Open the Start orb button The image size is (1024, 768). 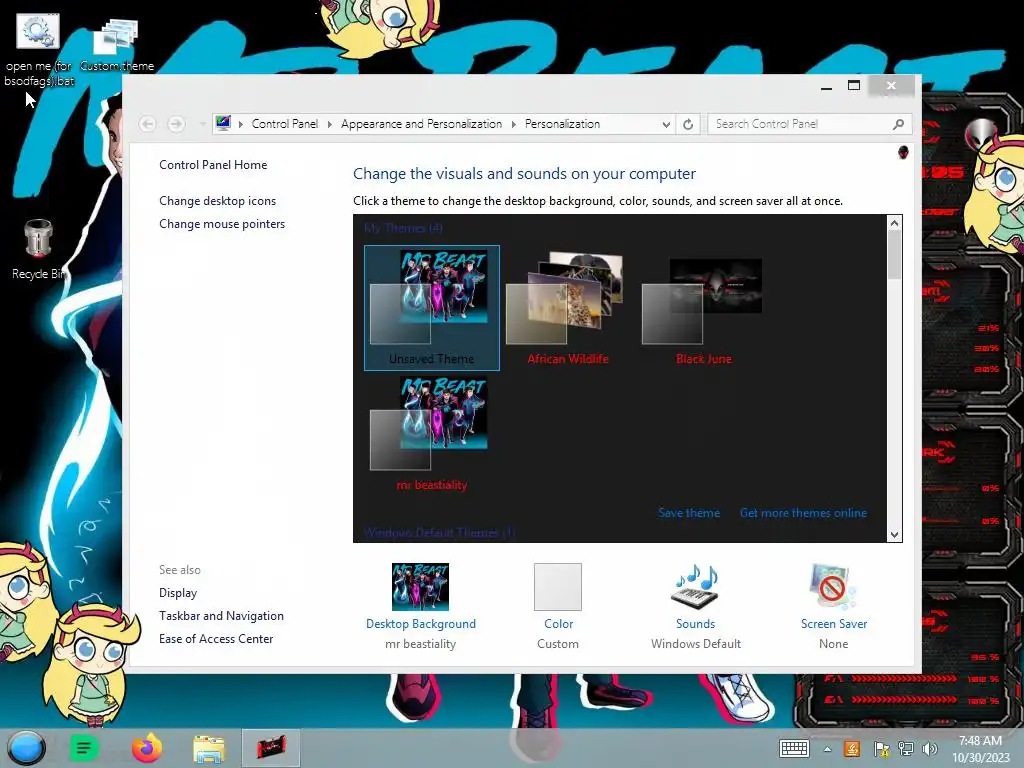(27, 748)
